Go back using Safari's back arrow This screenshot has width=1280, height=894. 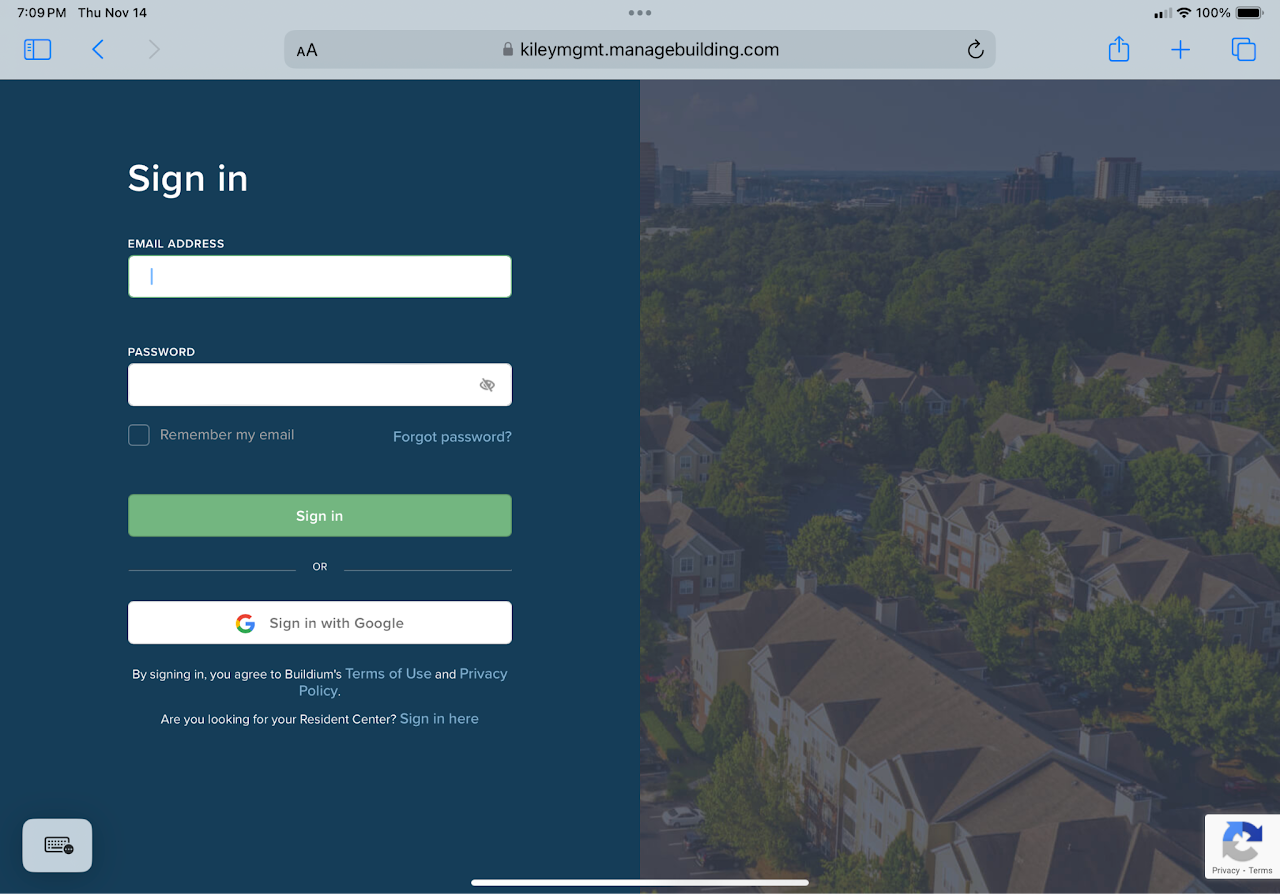pos(98,49)
